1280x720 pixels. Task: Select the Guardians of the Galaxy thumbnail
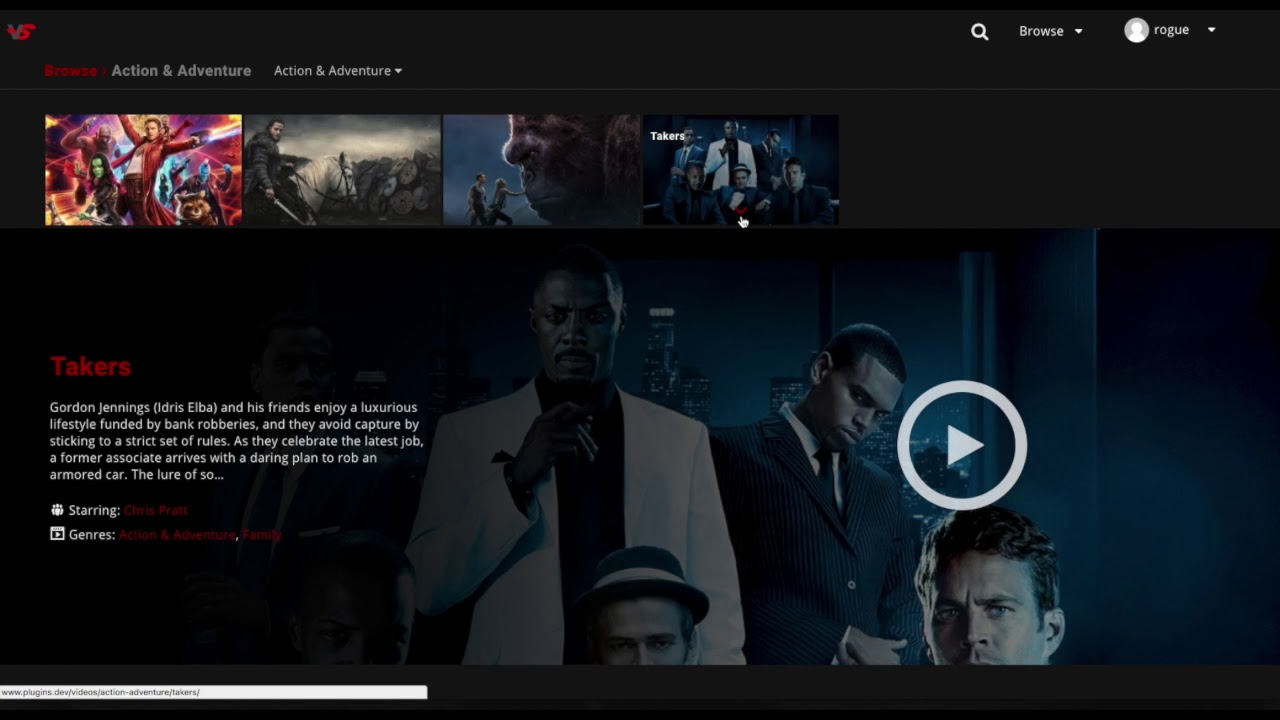tap(143, 169)
